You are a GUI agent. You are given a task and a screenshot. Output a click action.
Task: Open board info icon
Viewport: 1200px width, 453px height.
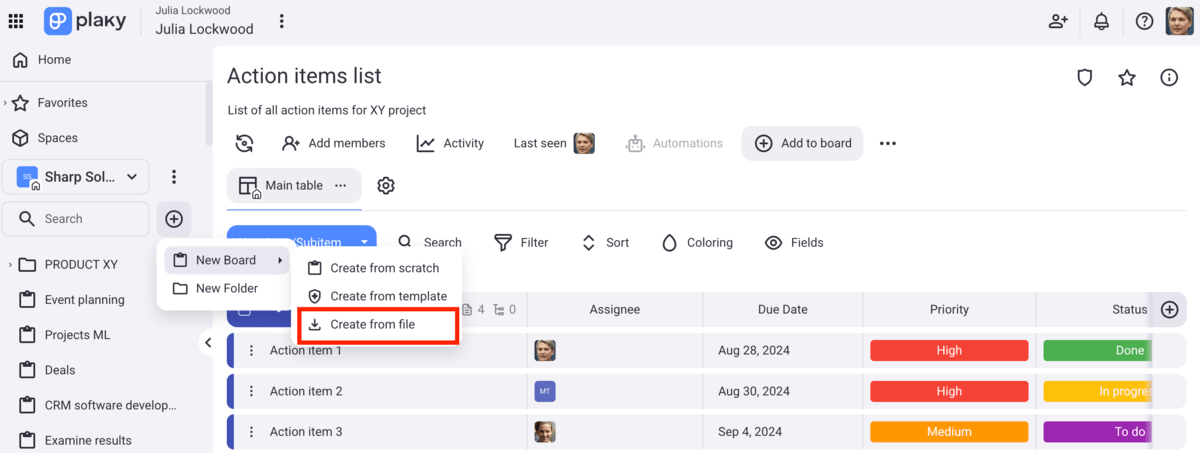1169,78
